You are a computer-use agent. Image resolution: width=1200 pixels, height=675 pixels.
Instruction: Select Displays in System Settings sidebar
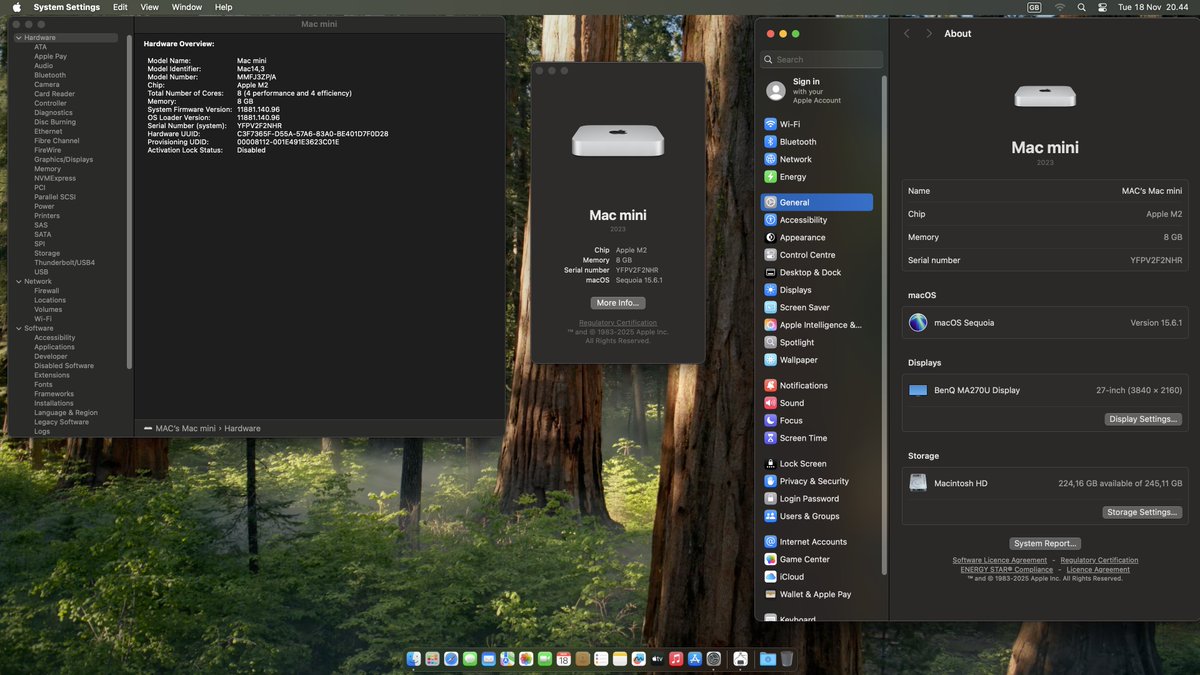(817, 290)
